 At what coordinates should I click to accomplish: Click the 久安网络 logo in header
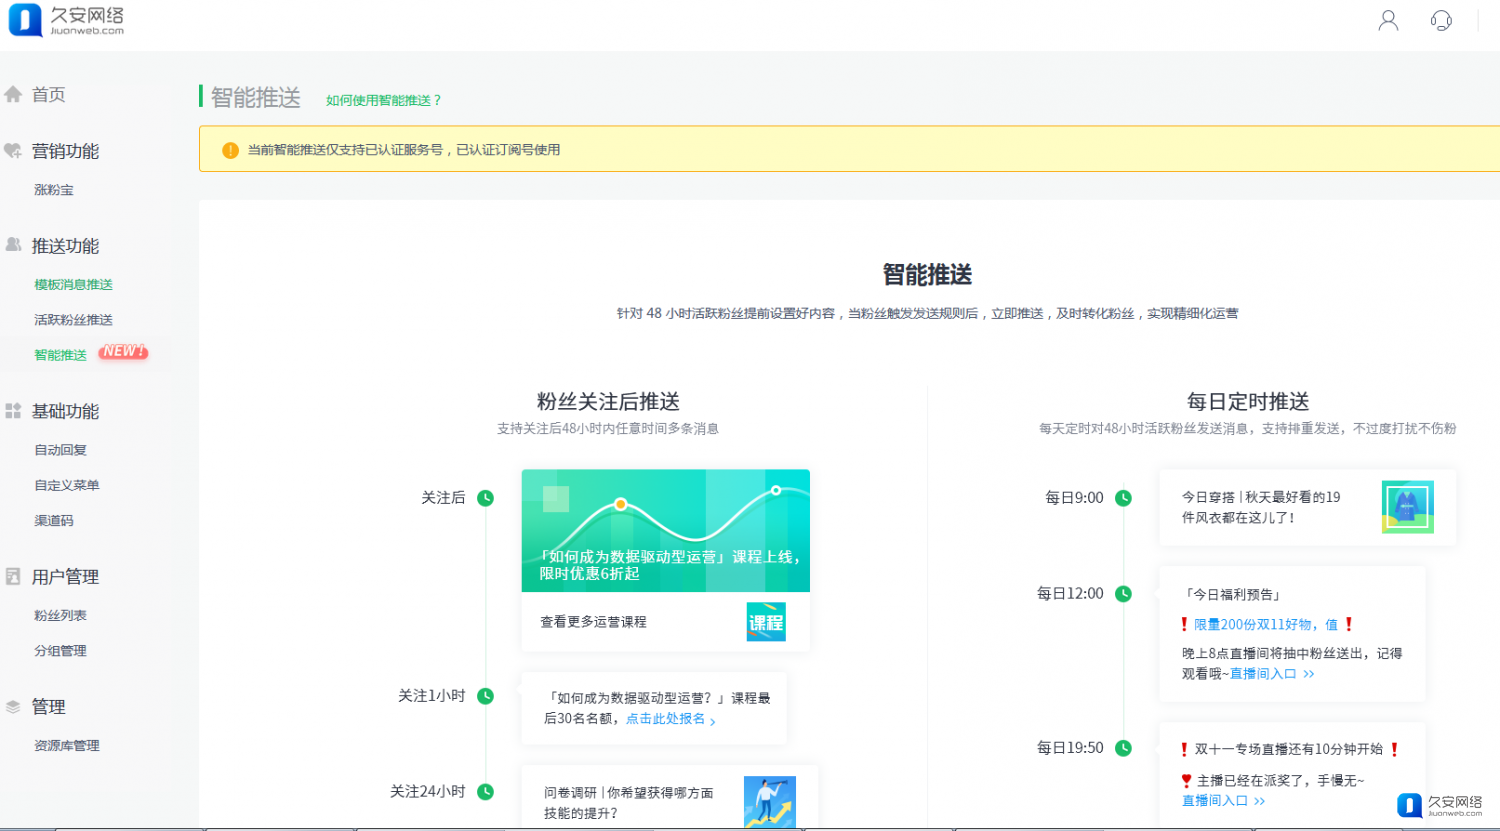[x=66, y=20]
